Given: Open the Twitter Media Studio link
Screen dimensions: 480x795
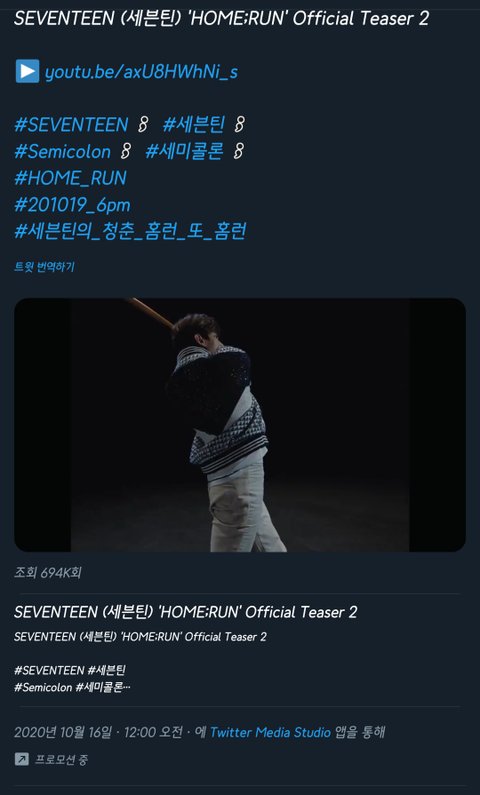Looking at the screenshot, I should (x=270, y=732).
